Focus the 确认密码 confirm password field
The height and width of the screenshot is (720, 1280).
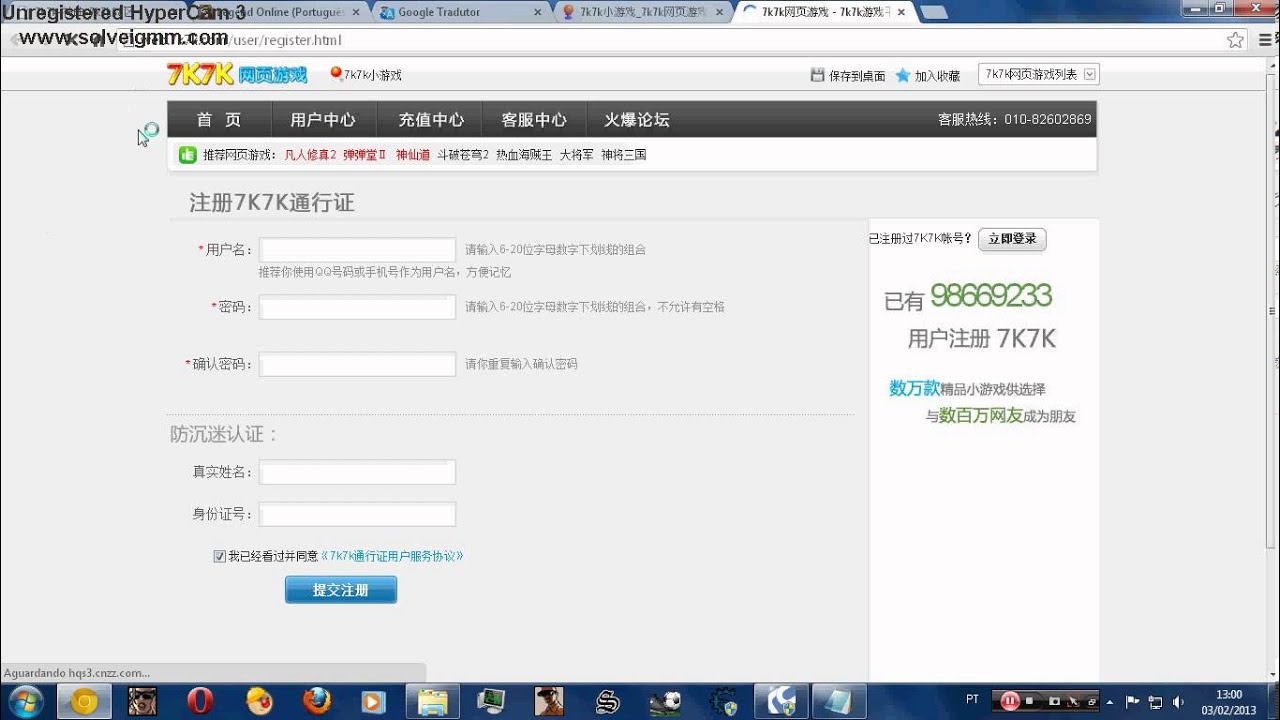tap(357, 364)
